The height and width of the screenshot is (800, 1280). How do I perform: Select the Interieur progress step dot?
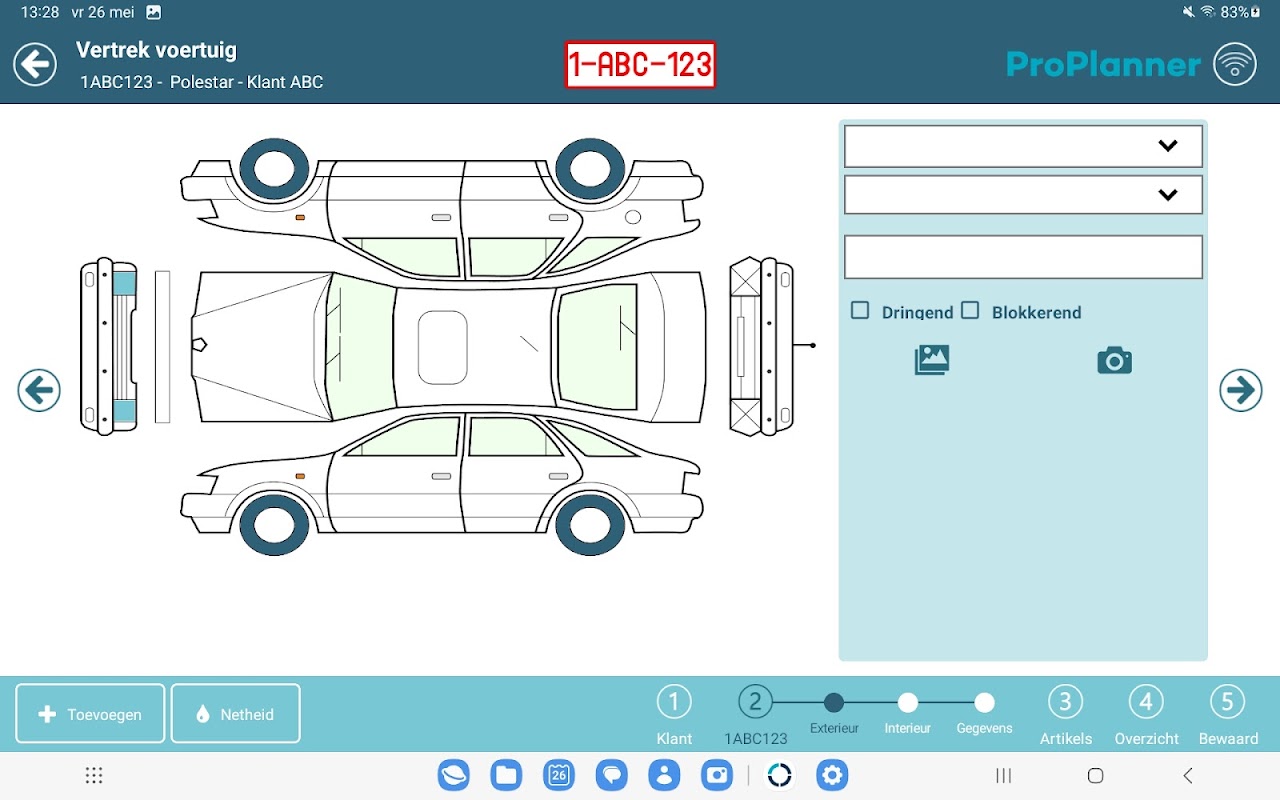pos(908,703)
